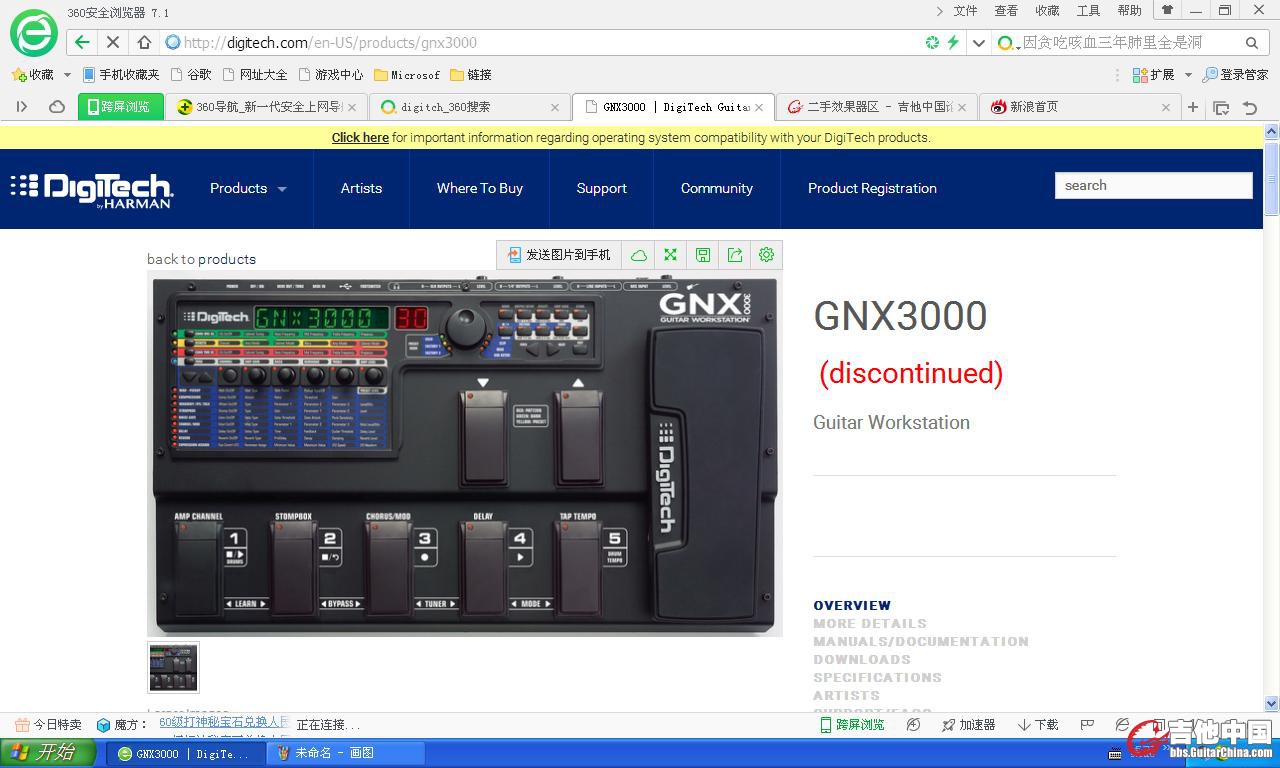Expand the address bar history dropdown
This screenshot has height=768, width=1280.
click(x=979, y=43)
